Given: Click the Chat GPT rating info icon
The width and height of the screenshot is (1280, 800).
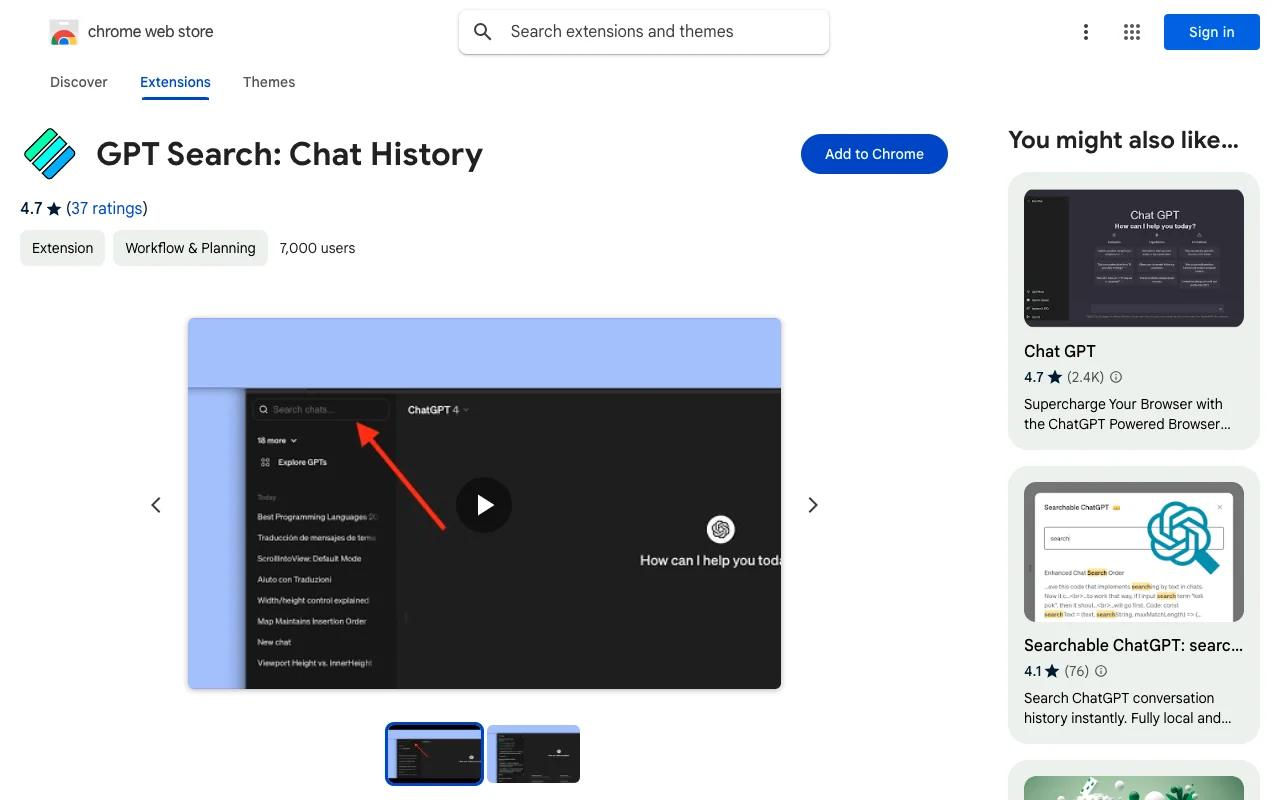Looking at the screenshot, I should tap(1116, 378).
